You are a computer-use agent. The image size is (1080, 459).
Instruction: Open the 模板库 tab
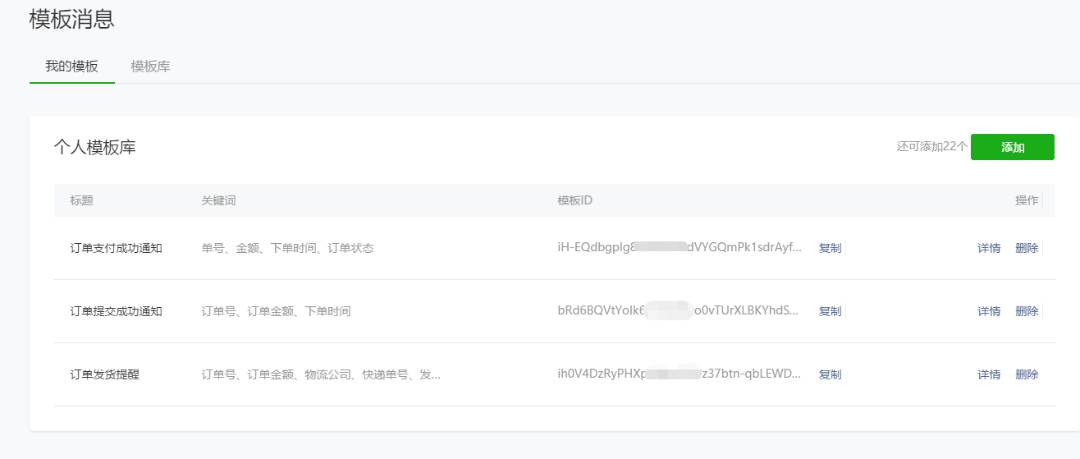pos(150,67)
